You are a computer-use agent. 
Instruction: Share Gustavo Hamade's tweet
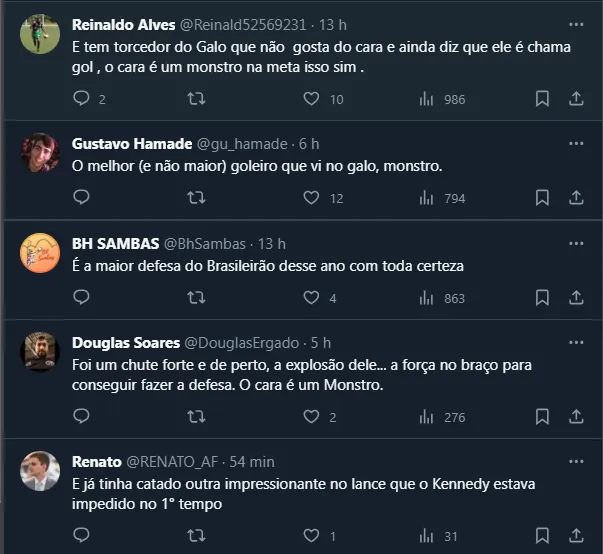576,198
